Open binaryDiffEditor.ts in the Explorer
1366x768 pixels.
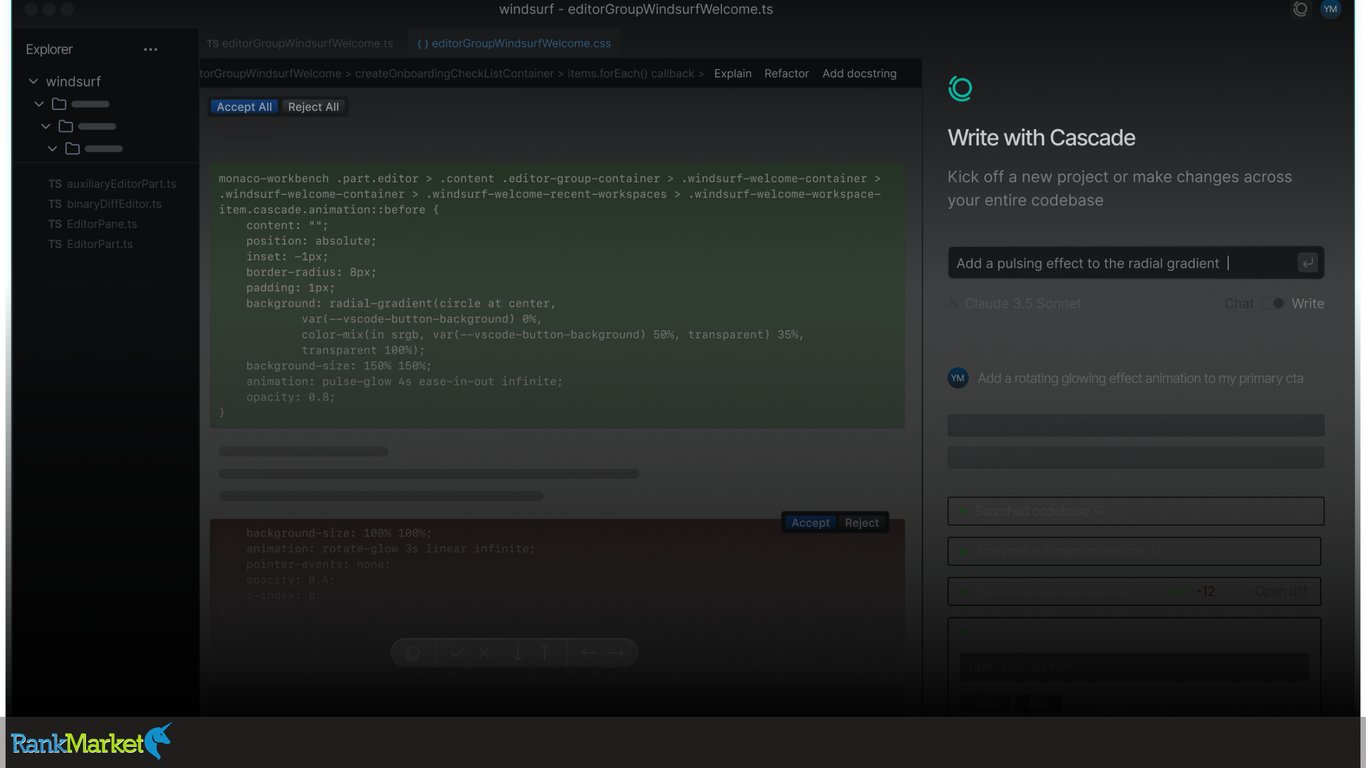105,204
